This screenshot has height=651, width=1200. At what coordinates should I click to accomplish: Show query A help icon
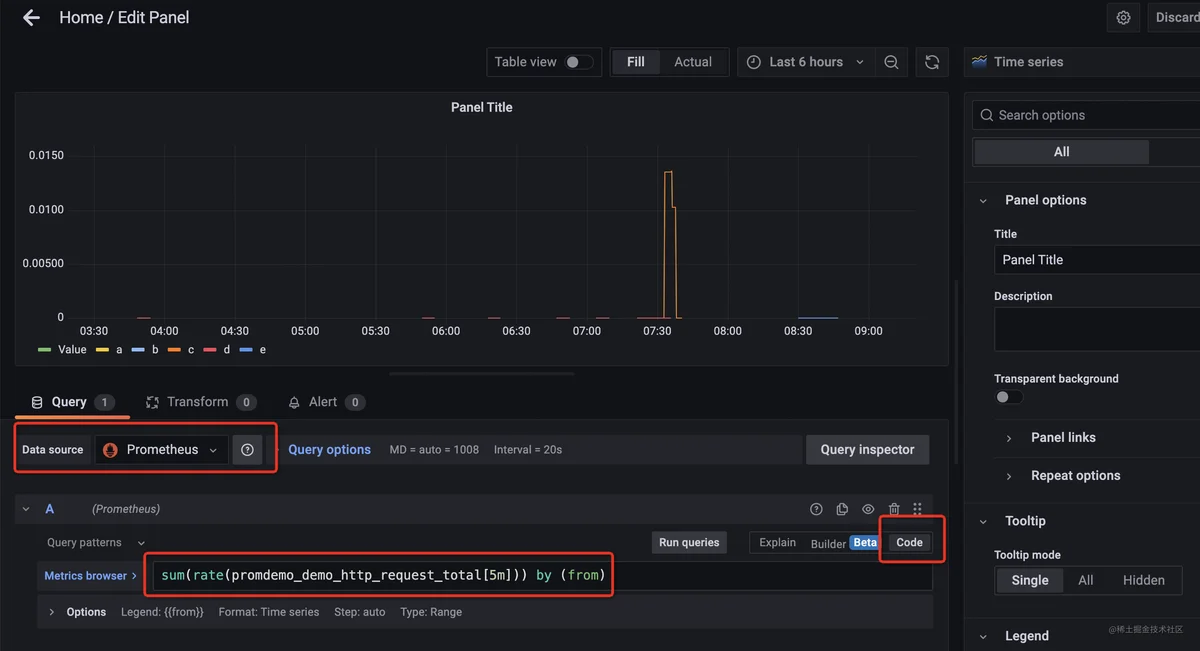click(x=816, y=509)
